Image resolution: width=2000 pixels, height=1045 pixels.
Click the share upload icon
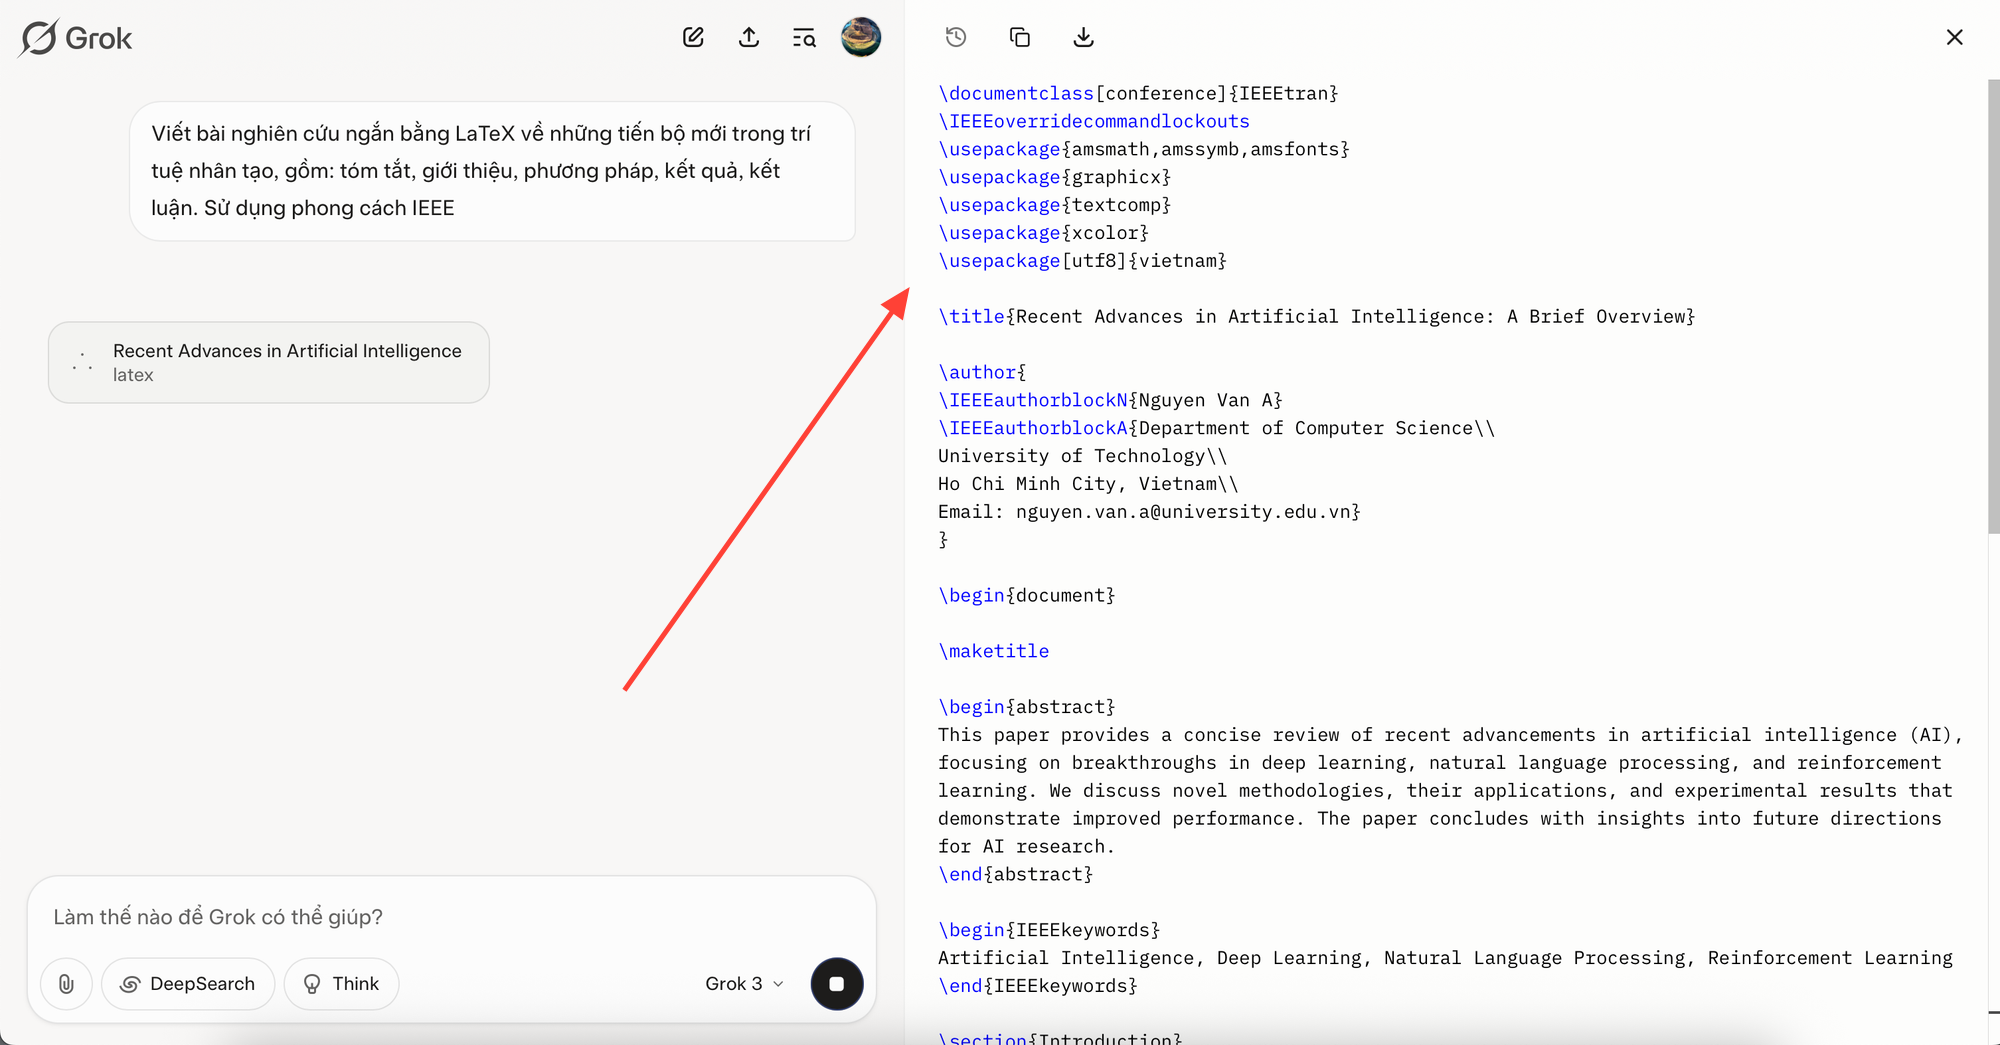pyautogui.click(x=749, y=37)
